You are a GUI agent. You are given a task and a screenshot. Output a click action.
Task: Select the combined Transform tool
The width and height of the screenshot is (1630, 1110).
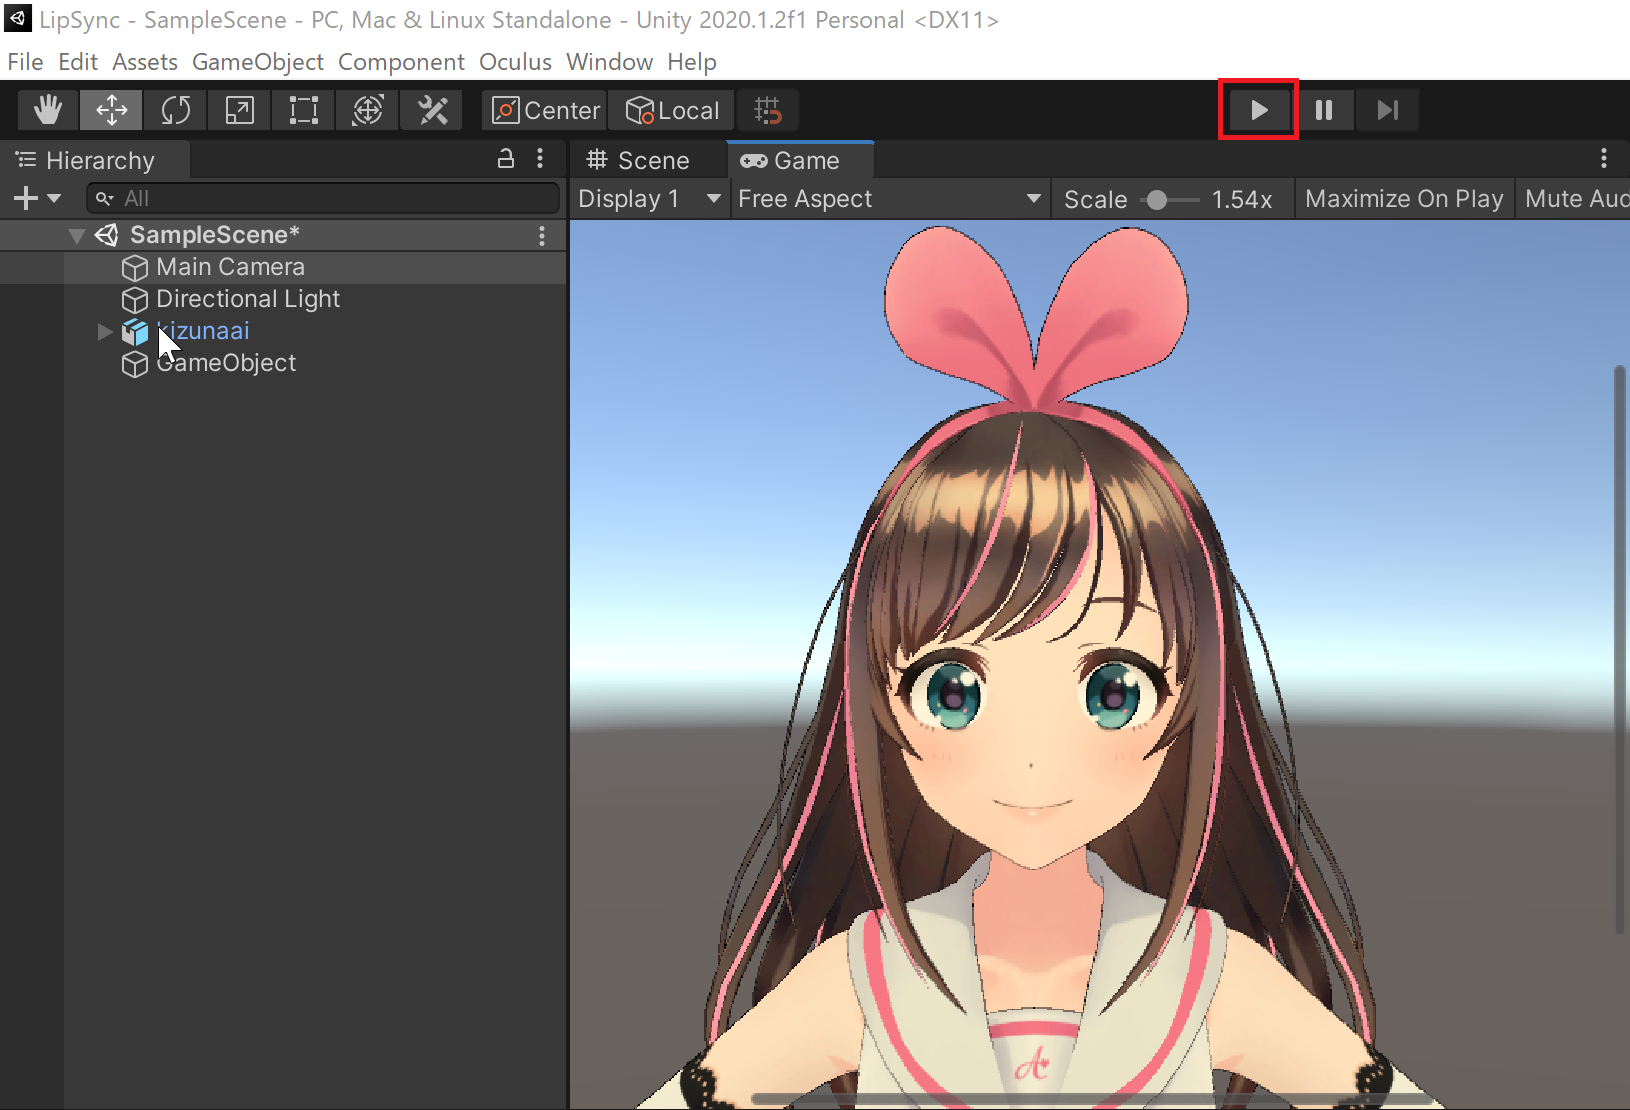click(x=367, y=110)
